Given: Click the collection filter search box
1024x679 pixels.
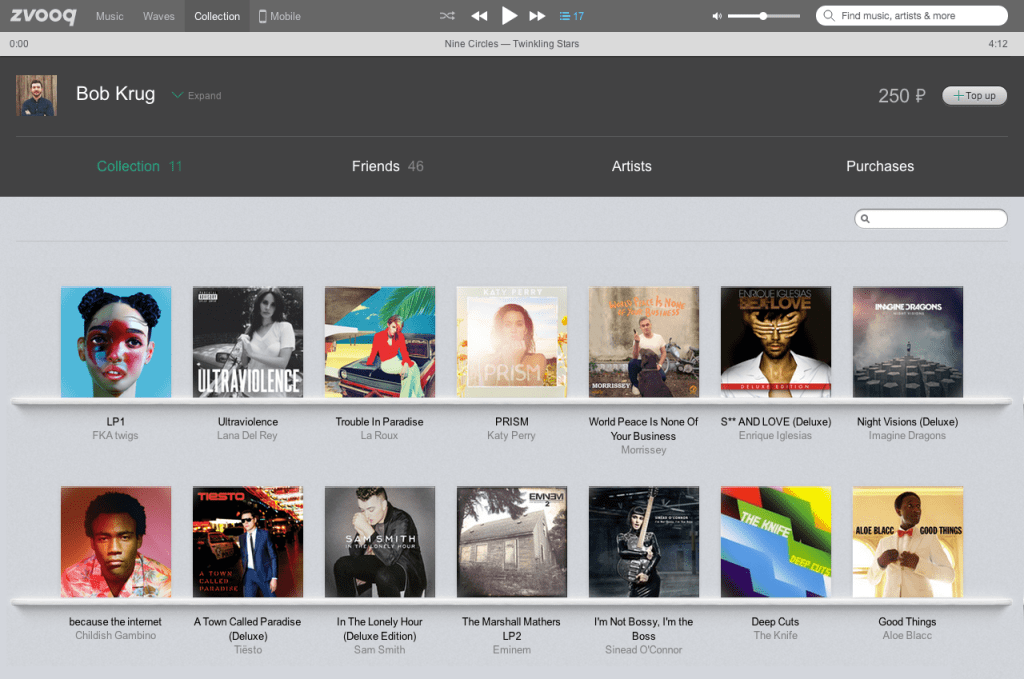Looking at the screenshot, I should [931, 219].
